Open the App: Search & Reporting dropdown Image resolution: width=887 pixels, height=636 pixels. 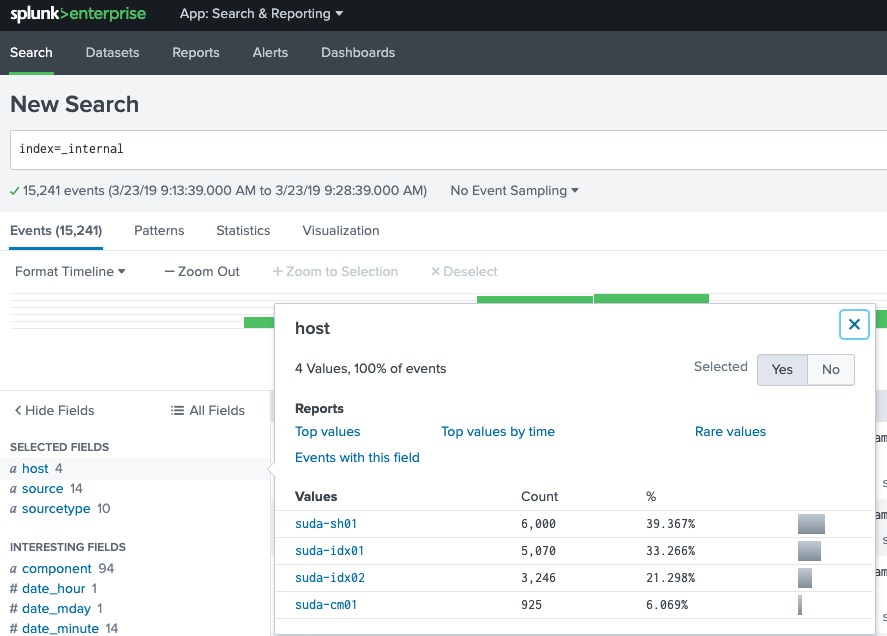(261, 14)
